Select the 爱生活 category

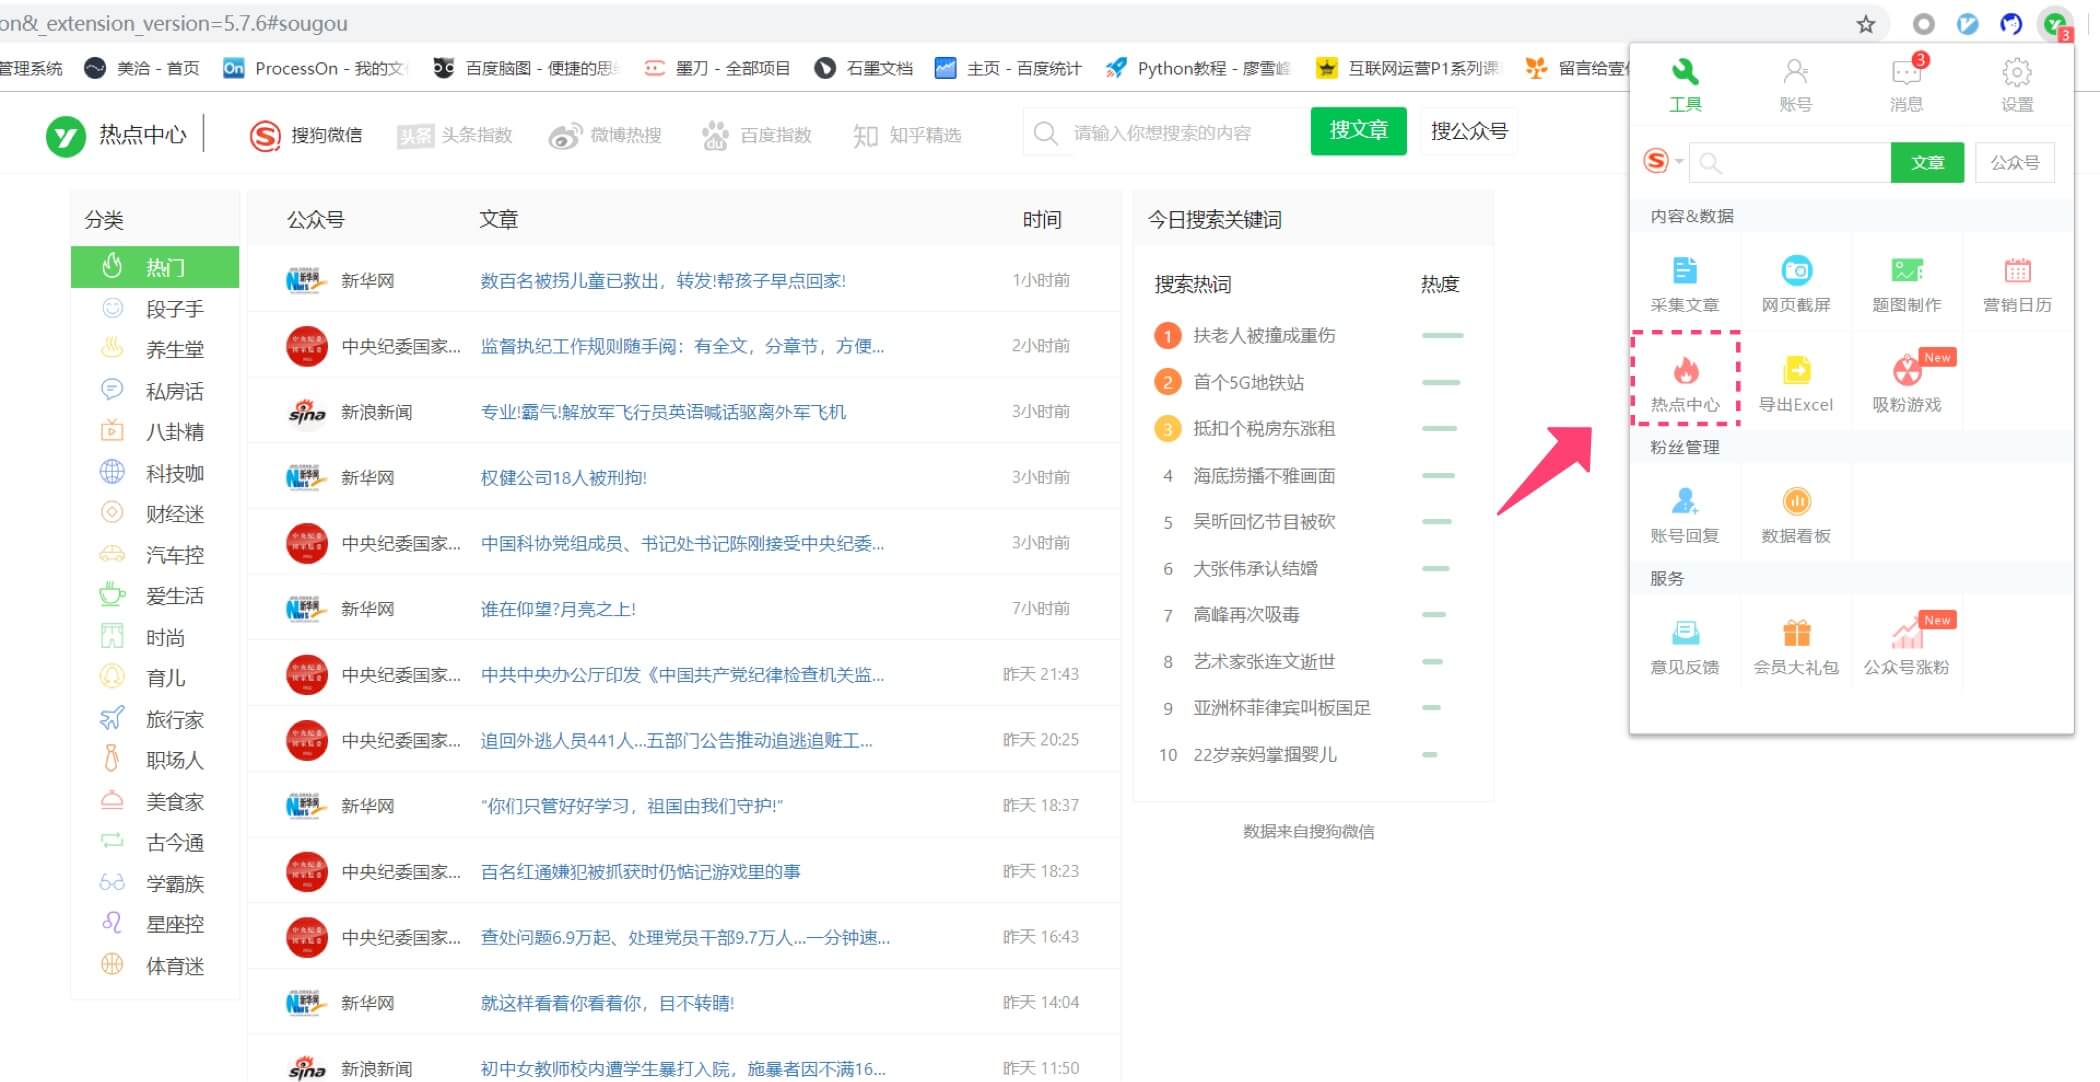pos(155,596)
